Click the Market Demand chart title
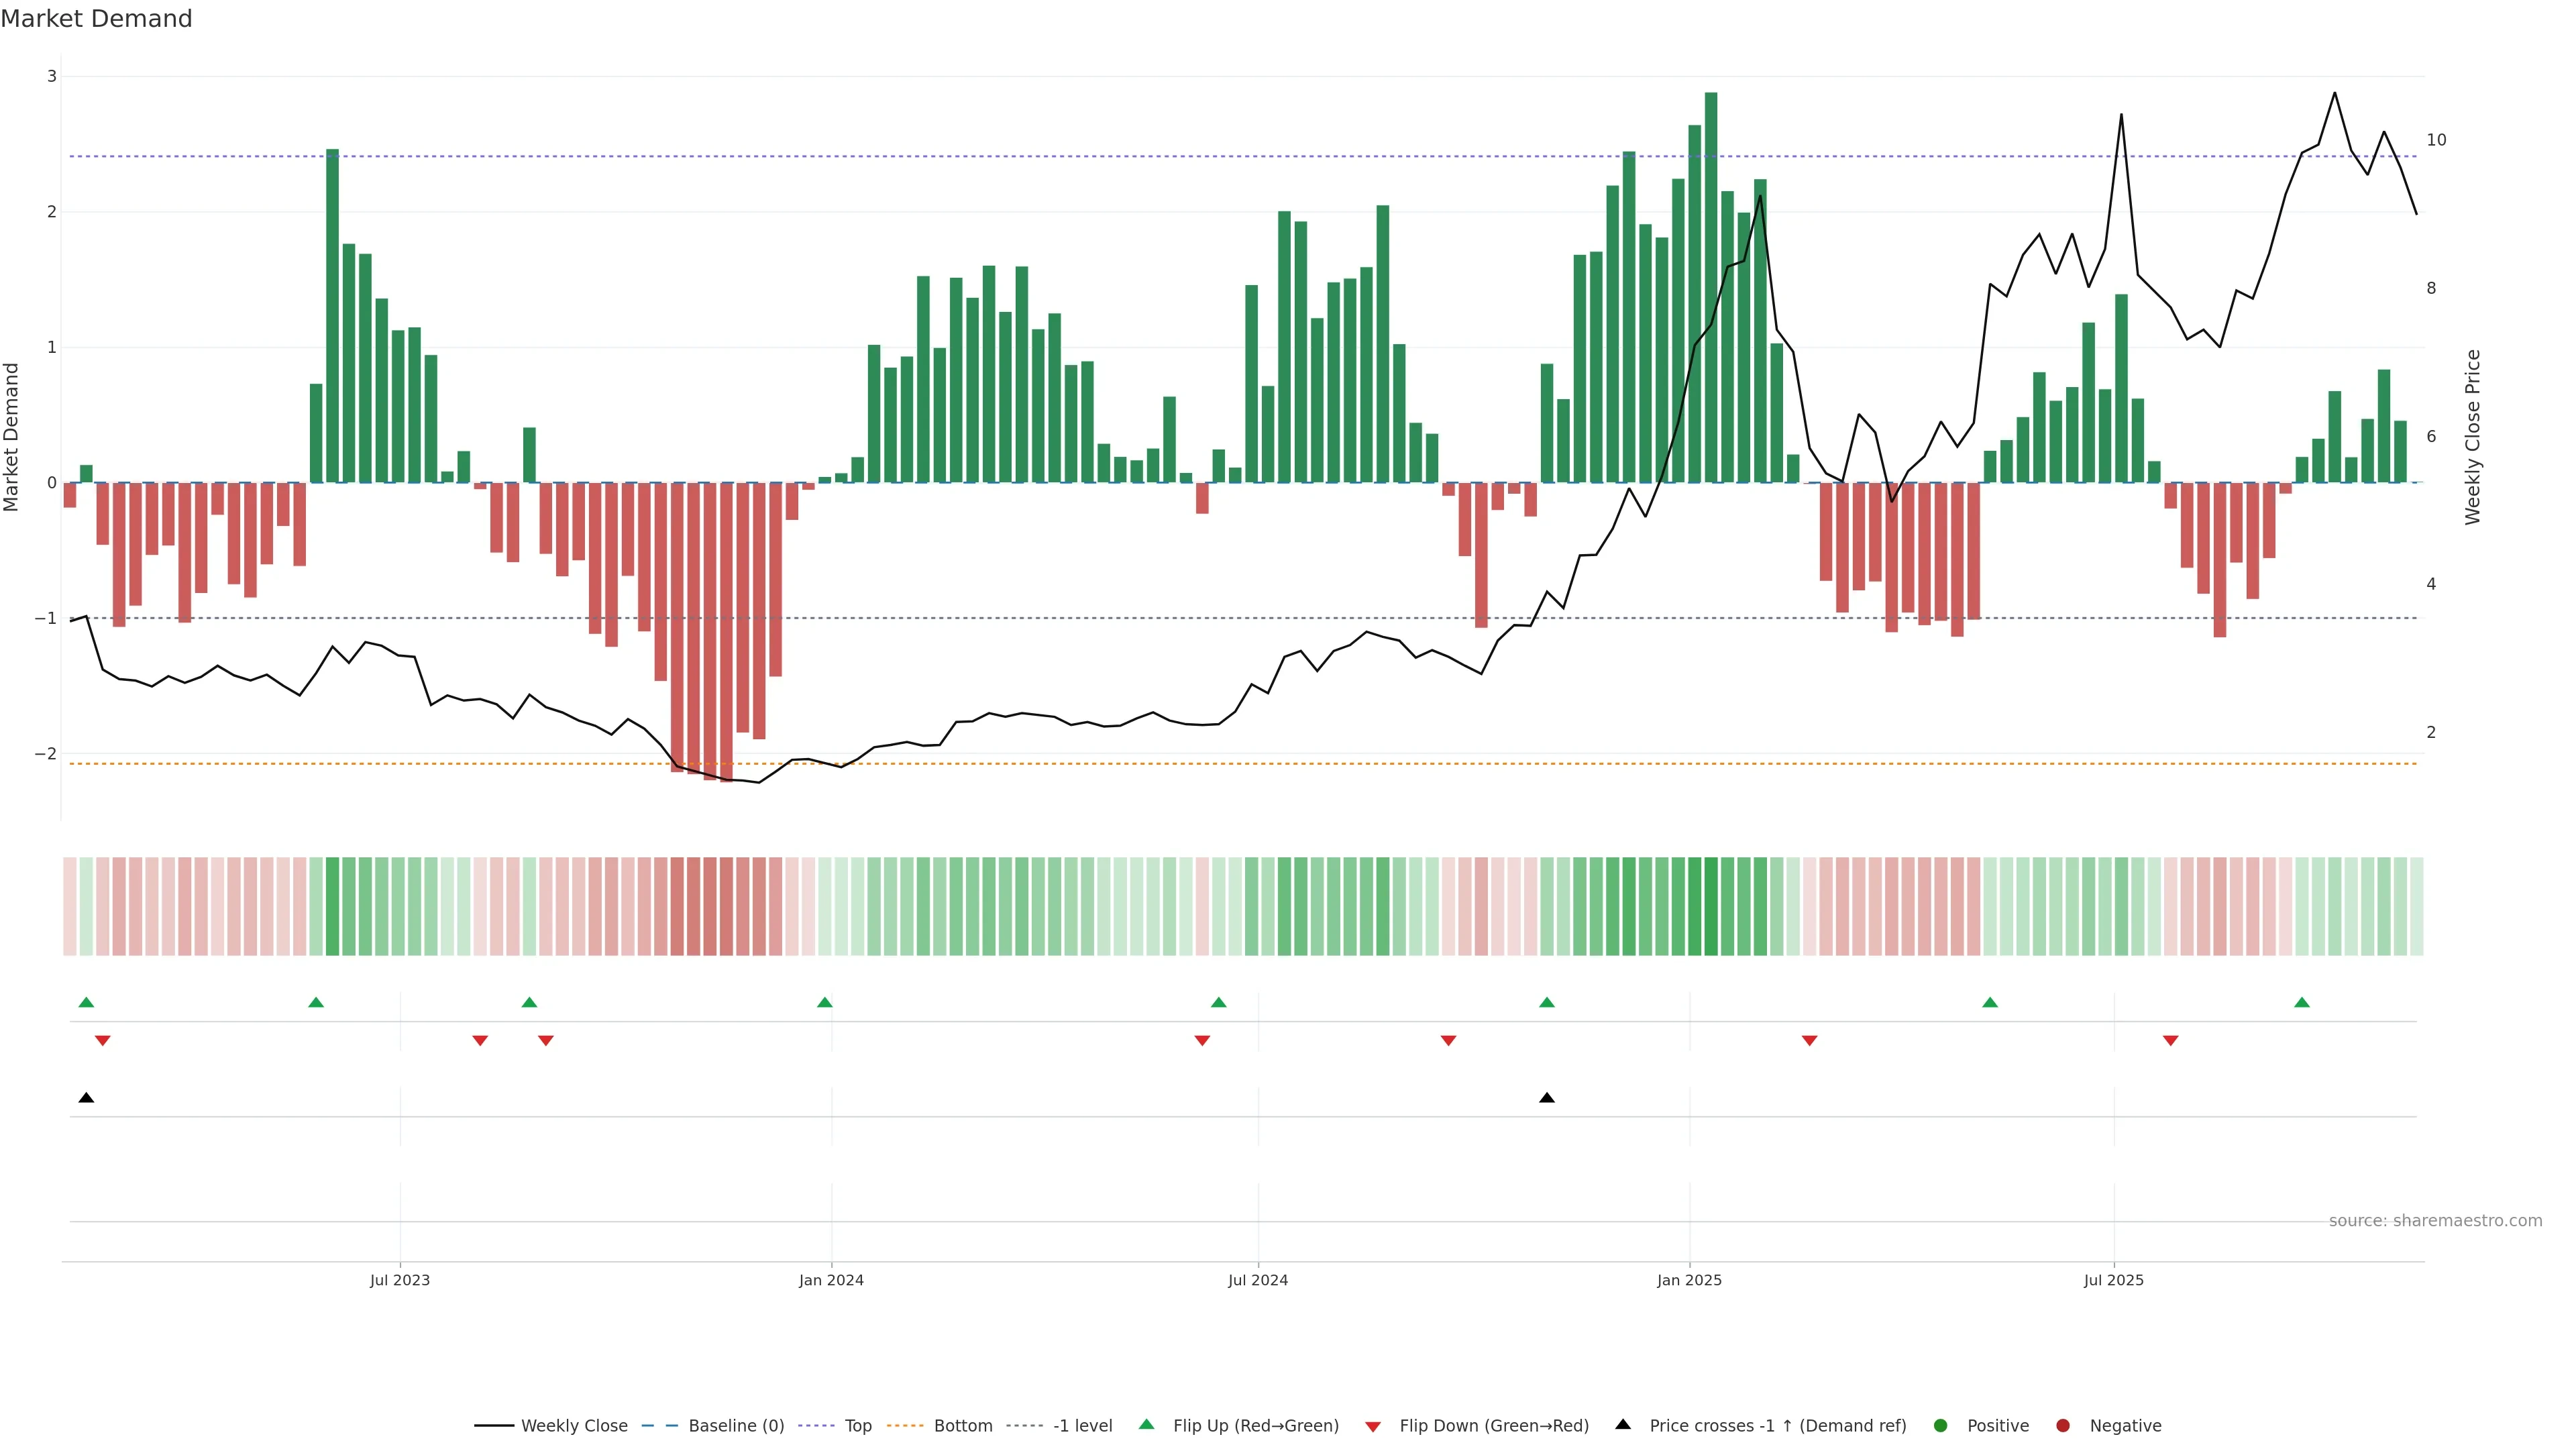The image size is (2576, 1449). pos(96,19)
